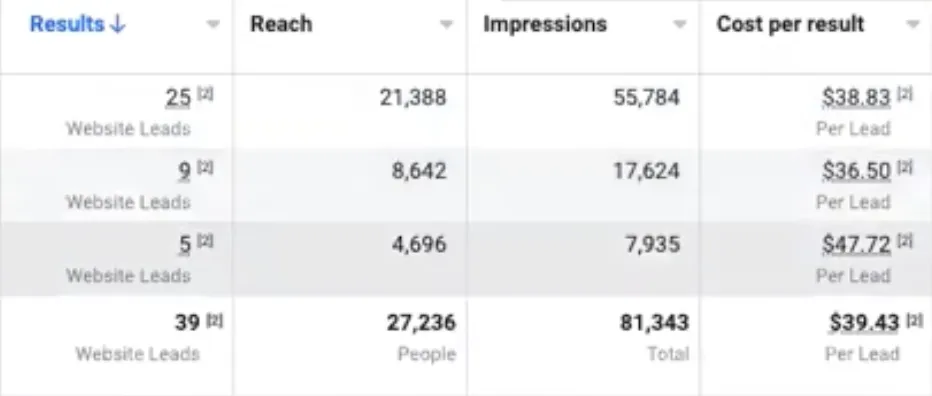Image resolution: width=932 pixels, height=396 pixels.
Task: Click the footnote icon beside $38.83
Action: (904, 95)
